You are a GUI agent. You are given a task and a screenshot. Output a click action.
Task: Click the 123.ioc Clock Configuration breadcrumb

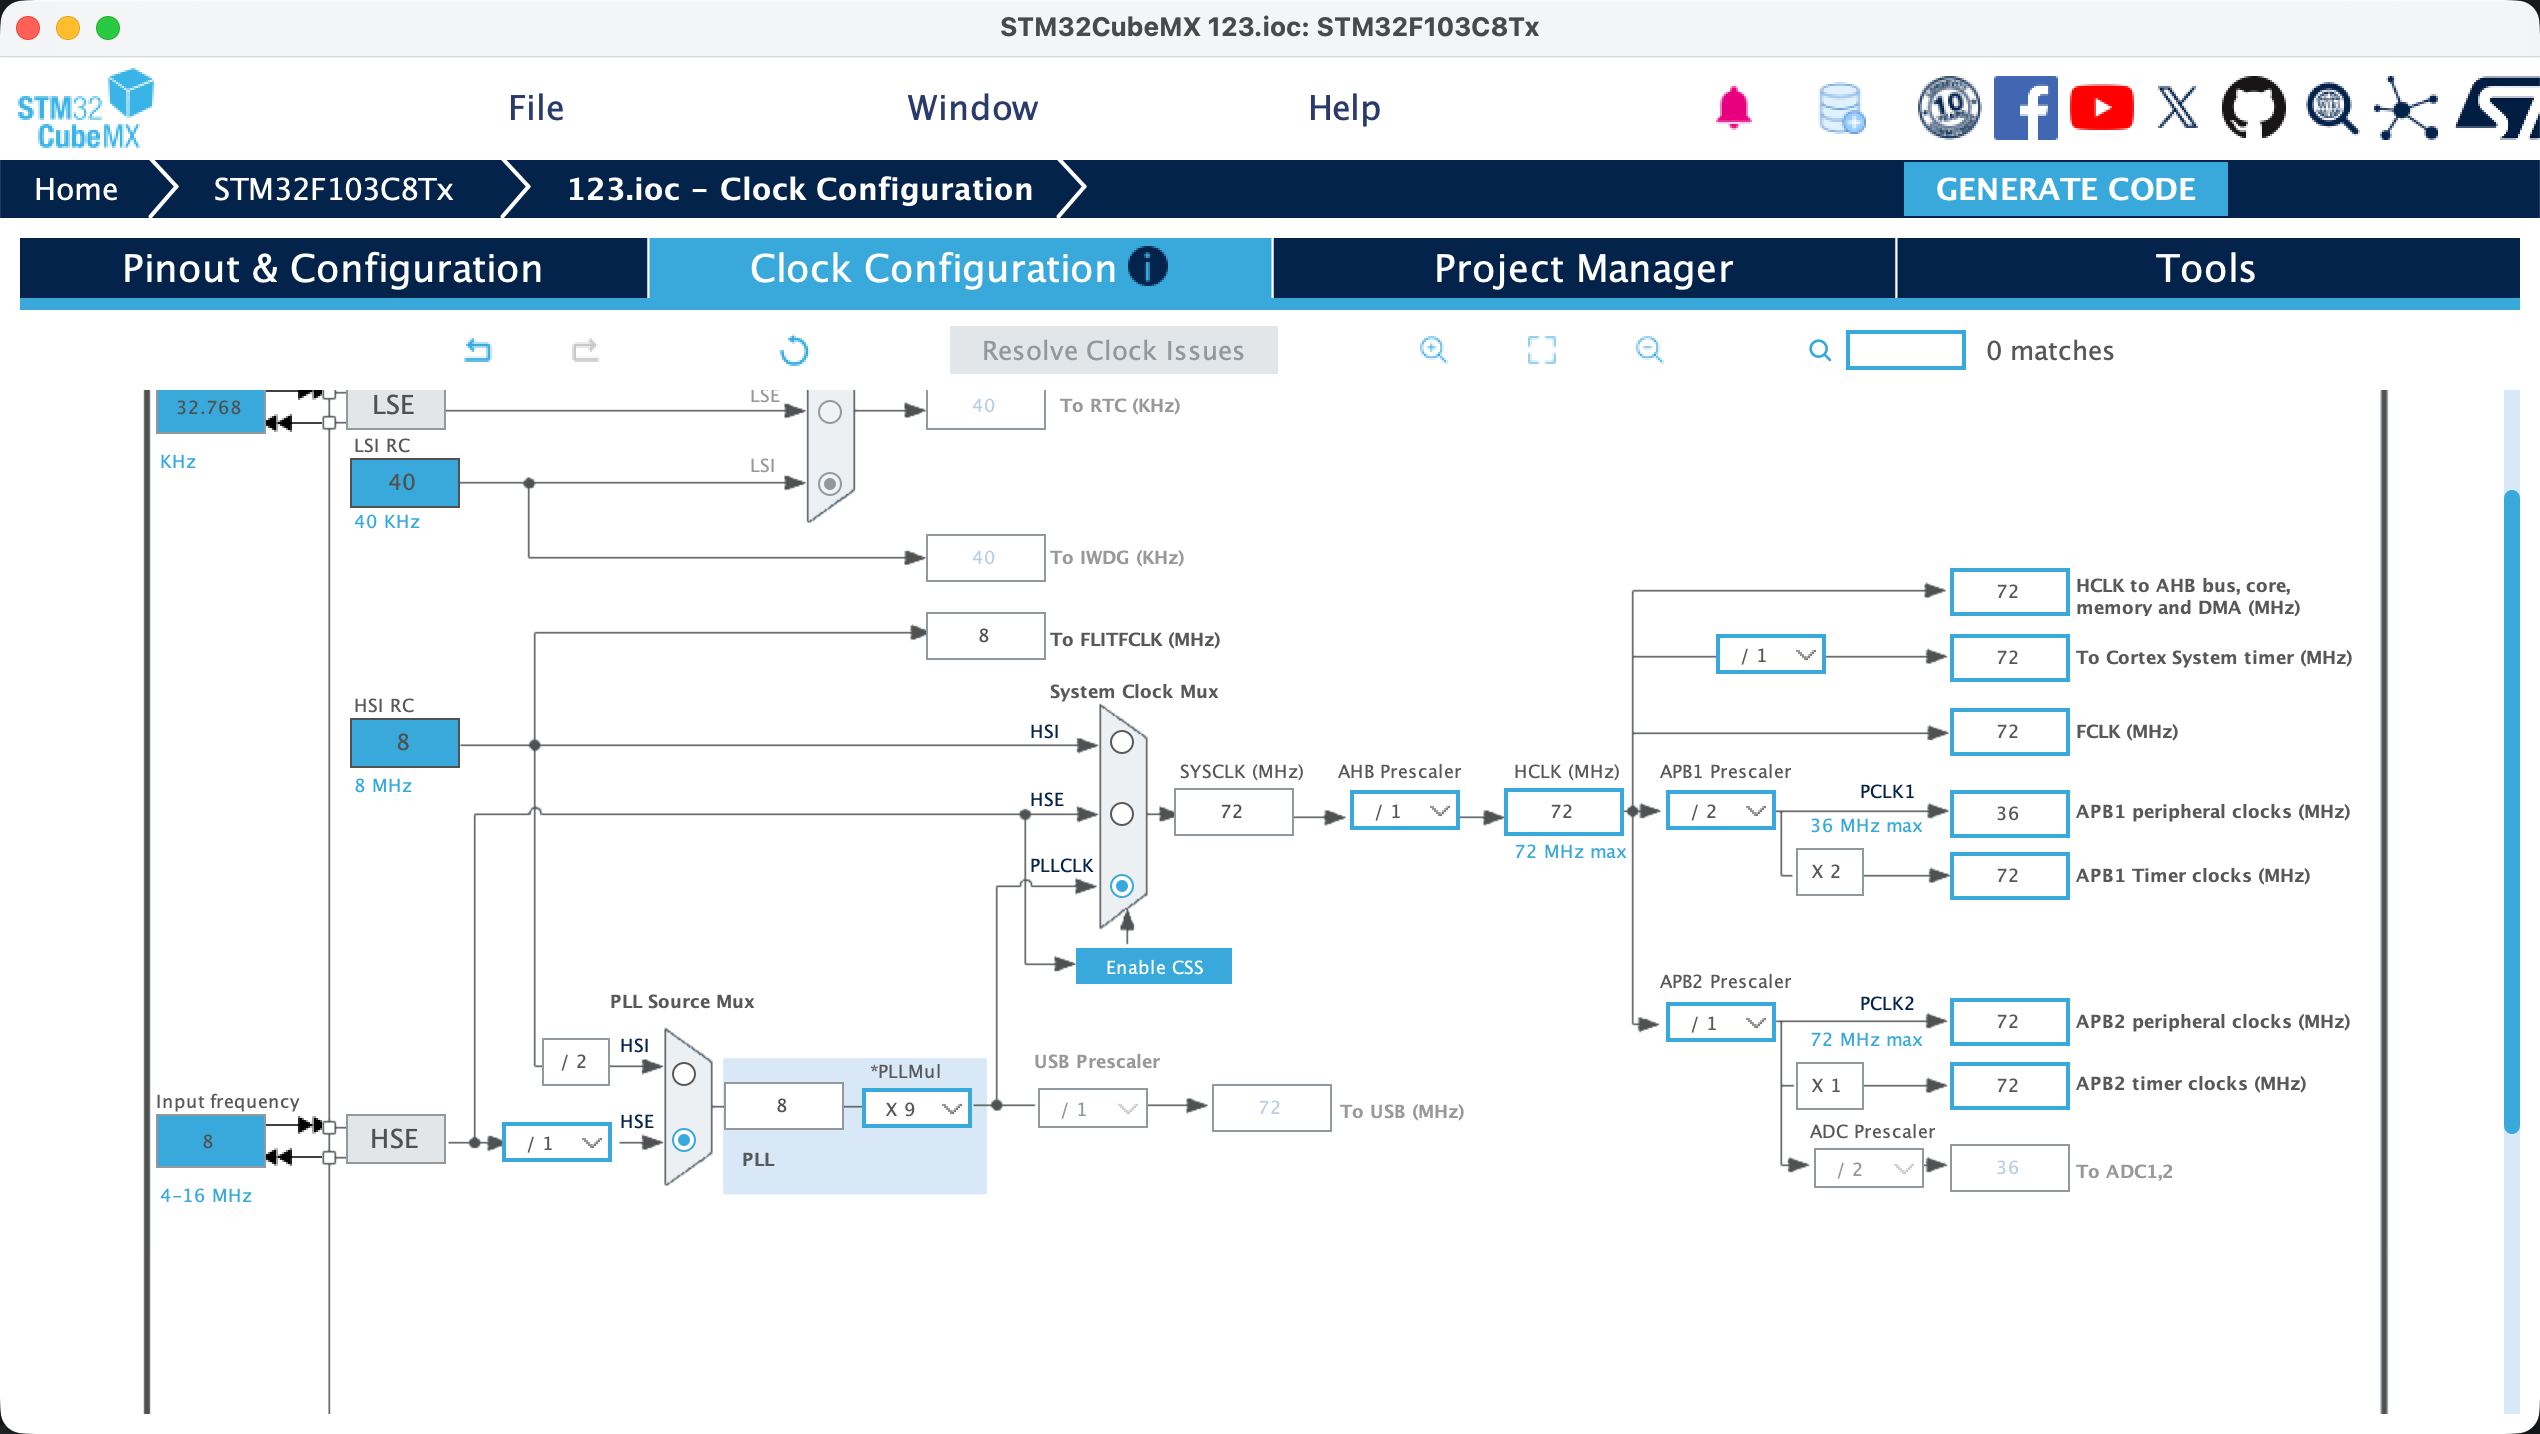click(800, 189)
